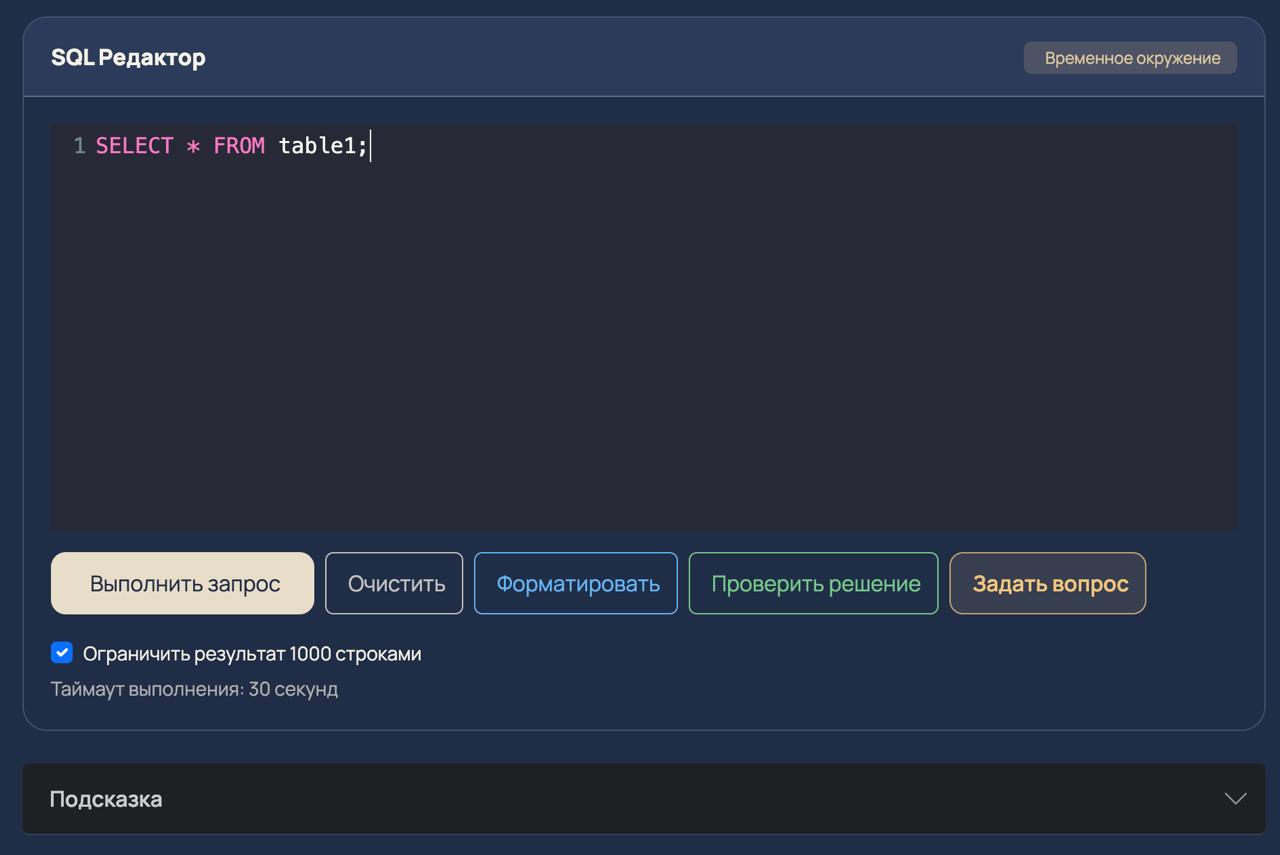The height and width of the screenshot is (855, 1280).
Task: Check solution via Проверить решение
Action: click(814, 583)
